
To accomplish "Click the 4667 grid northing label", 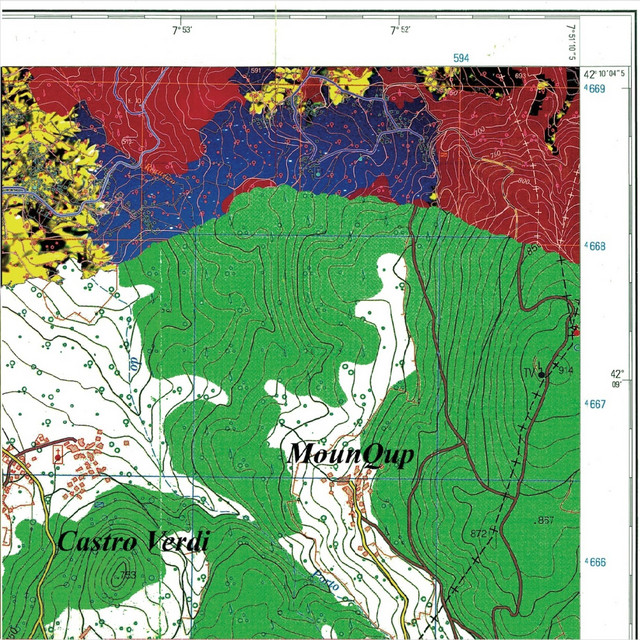I will coord(595,404).
